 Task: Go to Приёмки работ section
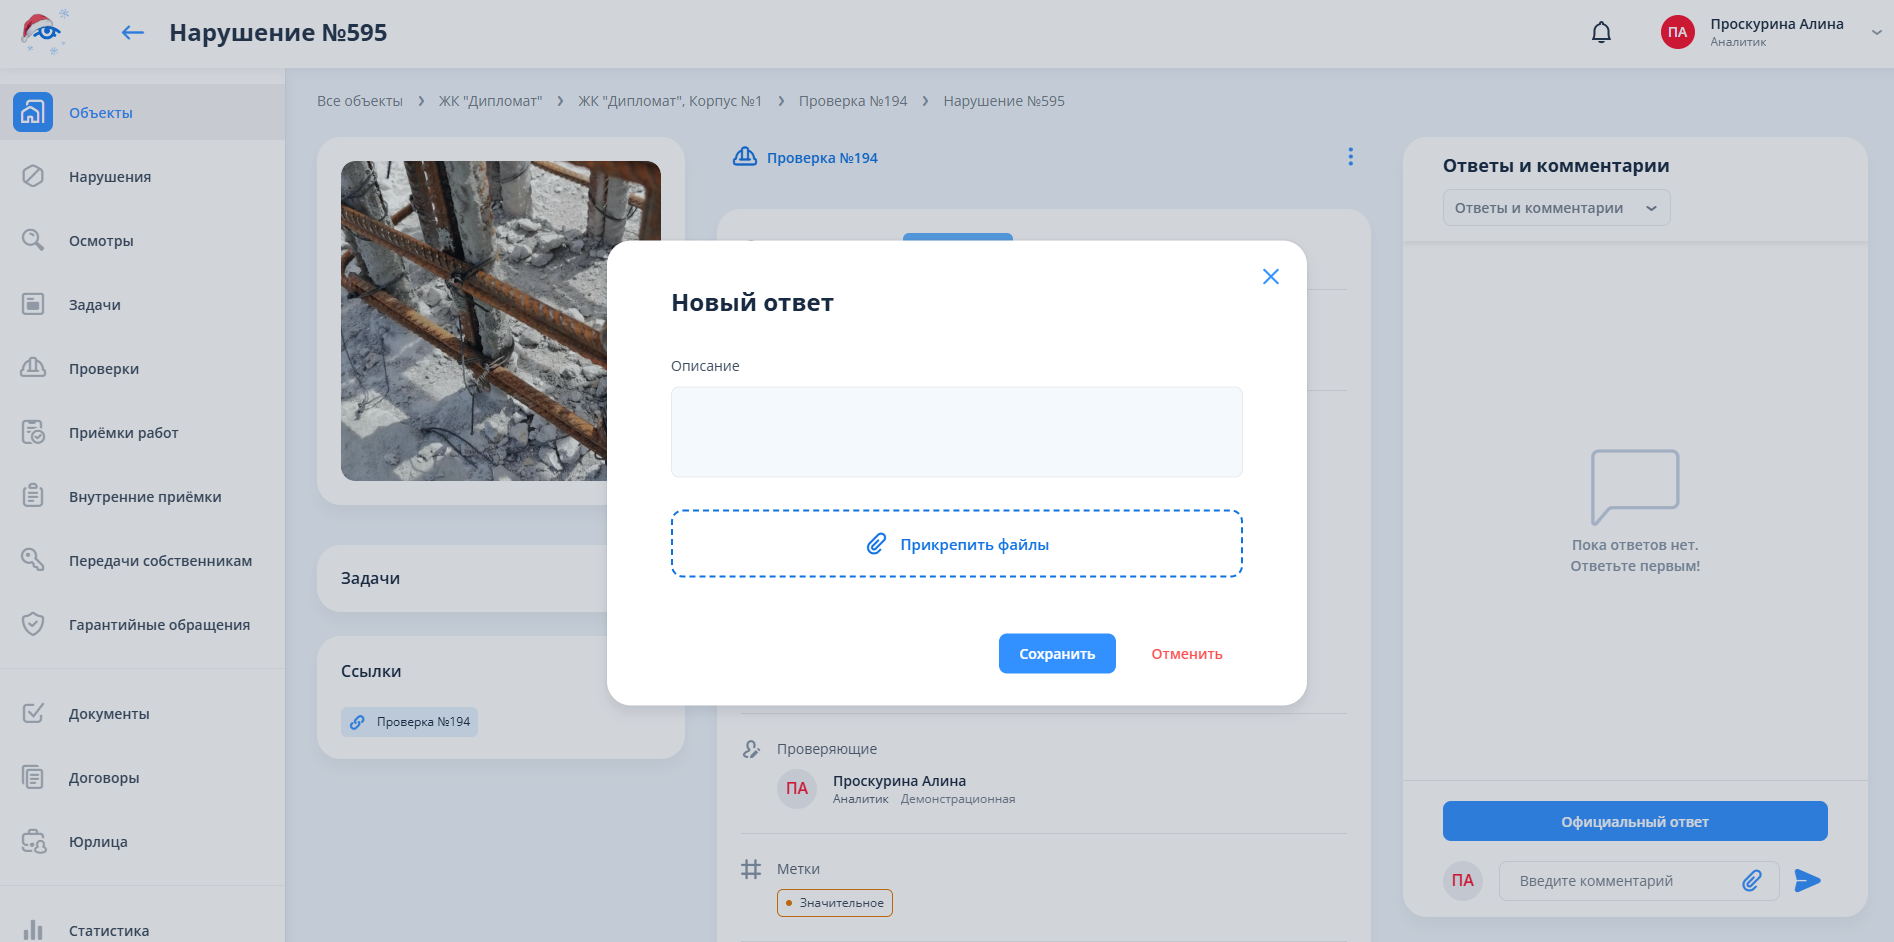(123, 433)
